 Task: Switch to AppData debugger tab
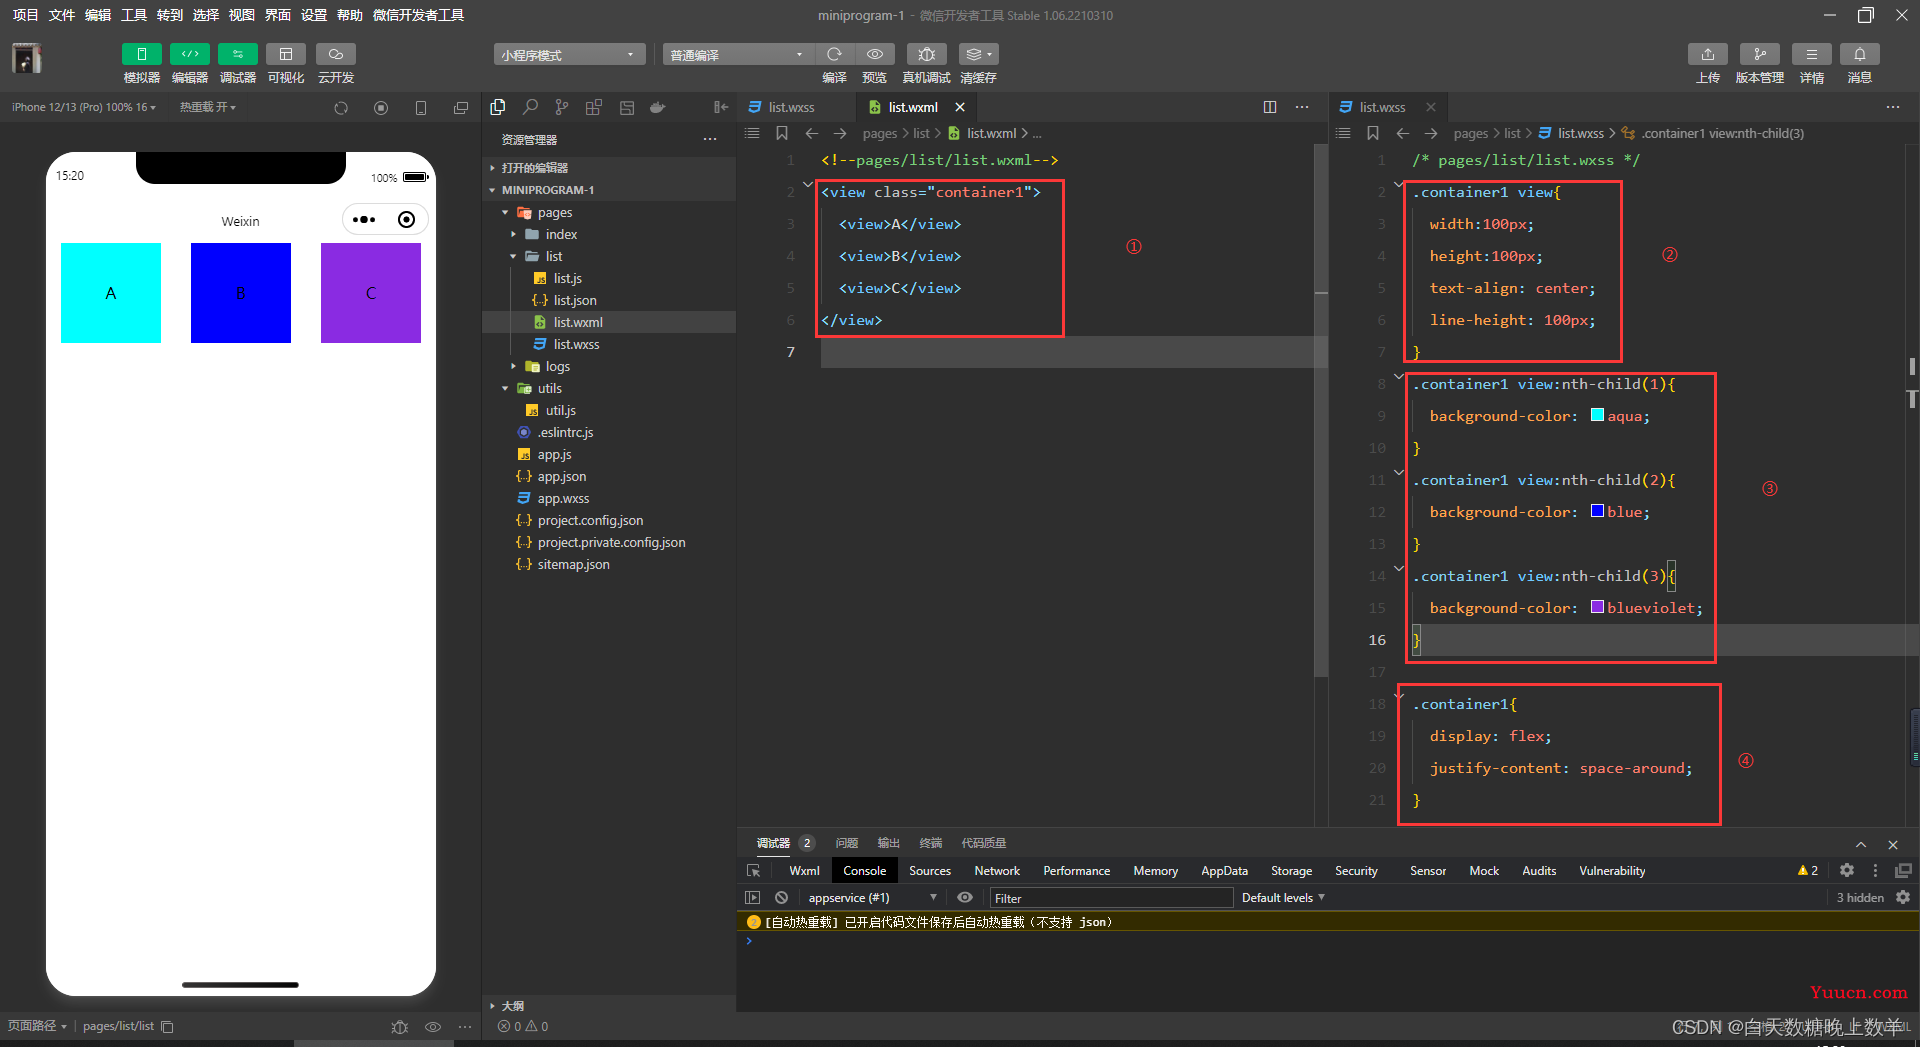(x=1224, y=871)
